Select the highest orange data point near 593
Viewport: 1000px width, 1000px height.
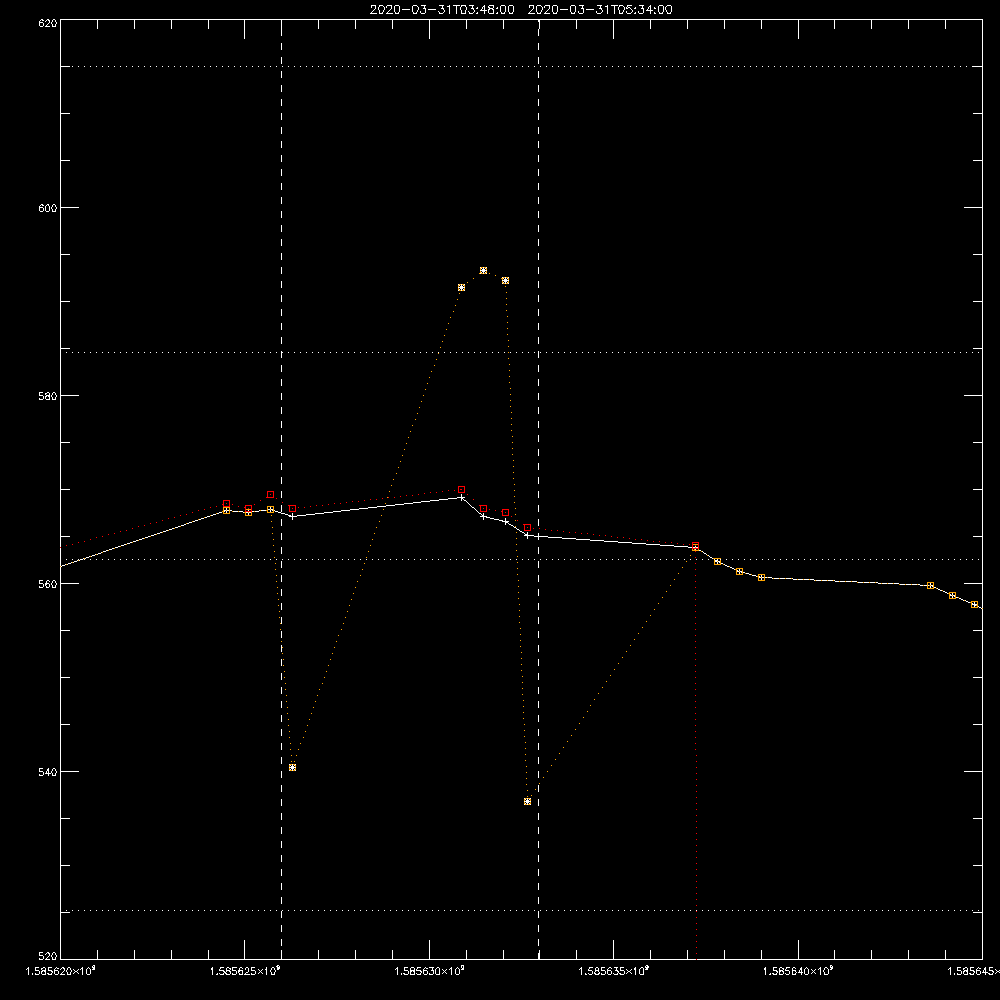coord(483,271)
